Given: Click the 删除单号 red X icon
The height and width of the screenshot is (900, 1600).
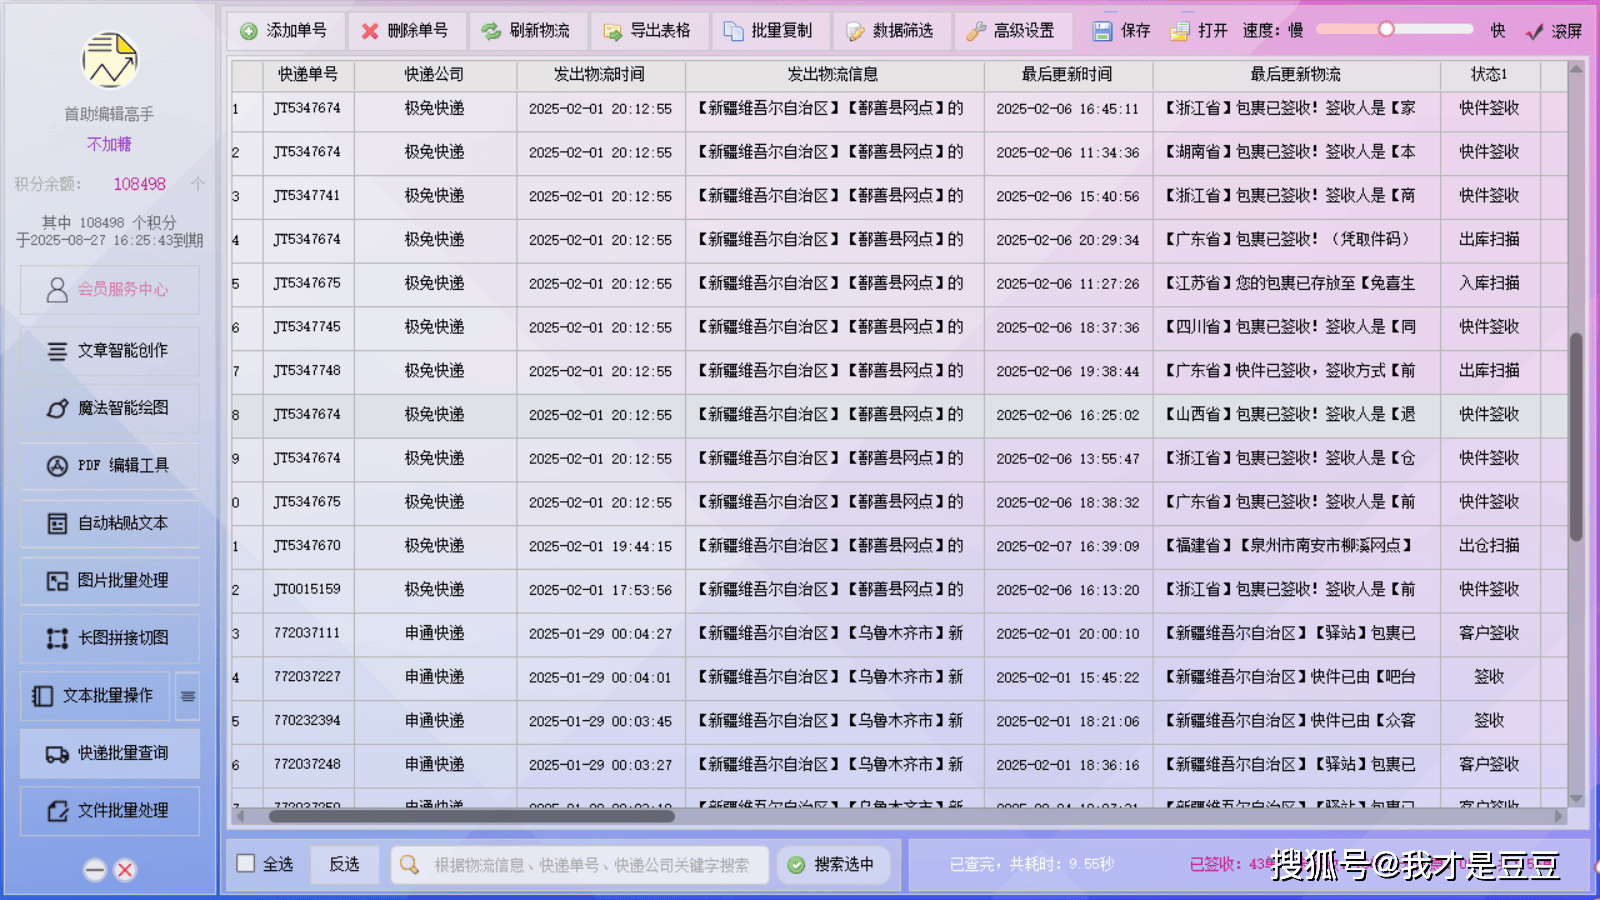Looking at the screenshot, I should 370,32.
